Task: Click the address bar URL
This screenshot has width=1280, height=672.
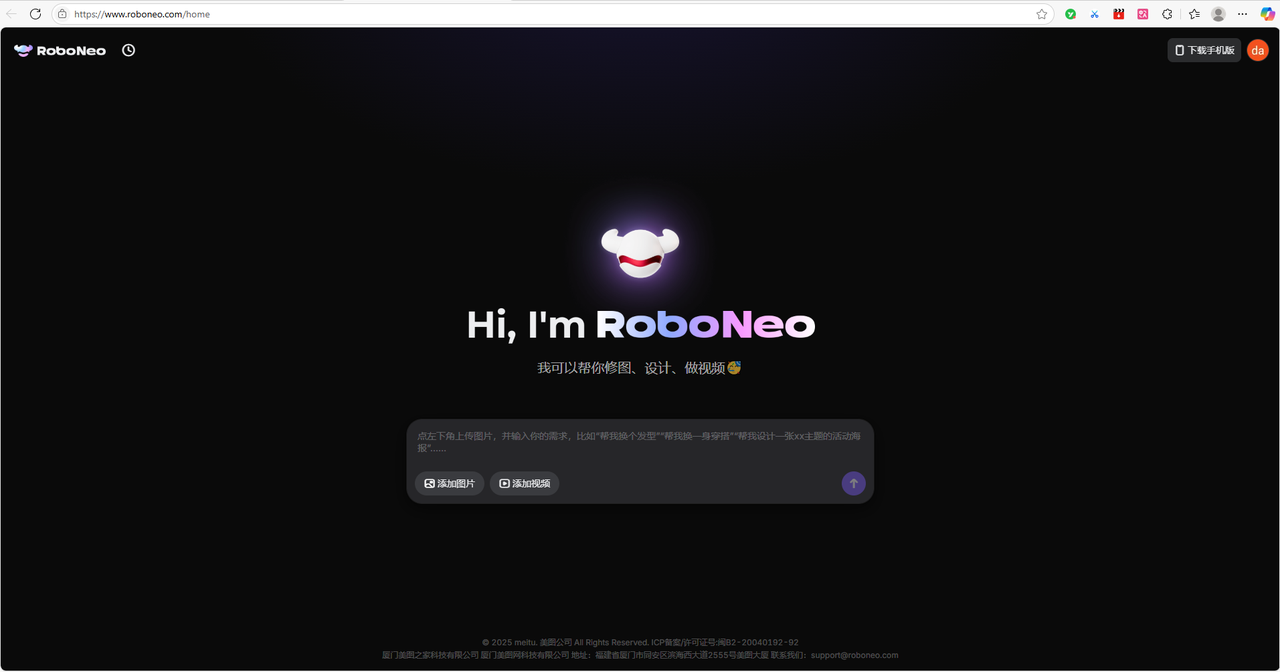Action: point(142,15)
